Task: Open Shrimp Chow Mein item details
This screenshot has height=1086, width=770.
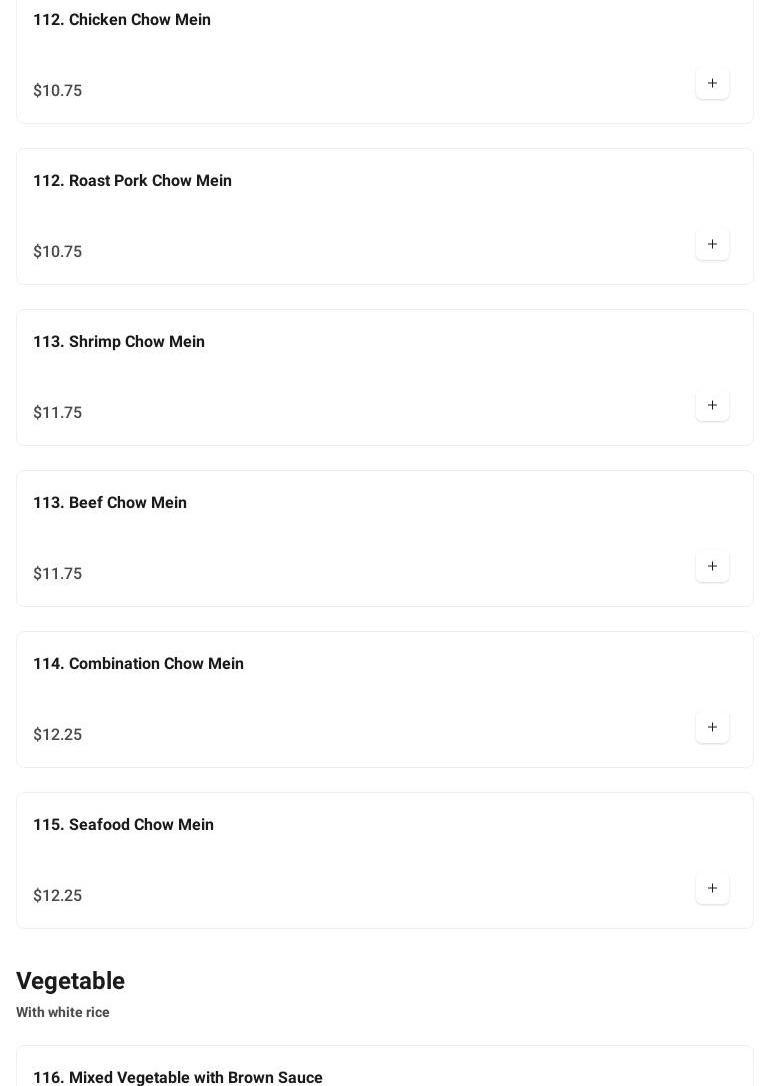Action: 119,342
